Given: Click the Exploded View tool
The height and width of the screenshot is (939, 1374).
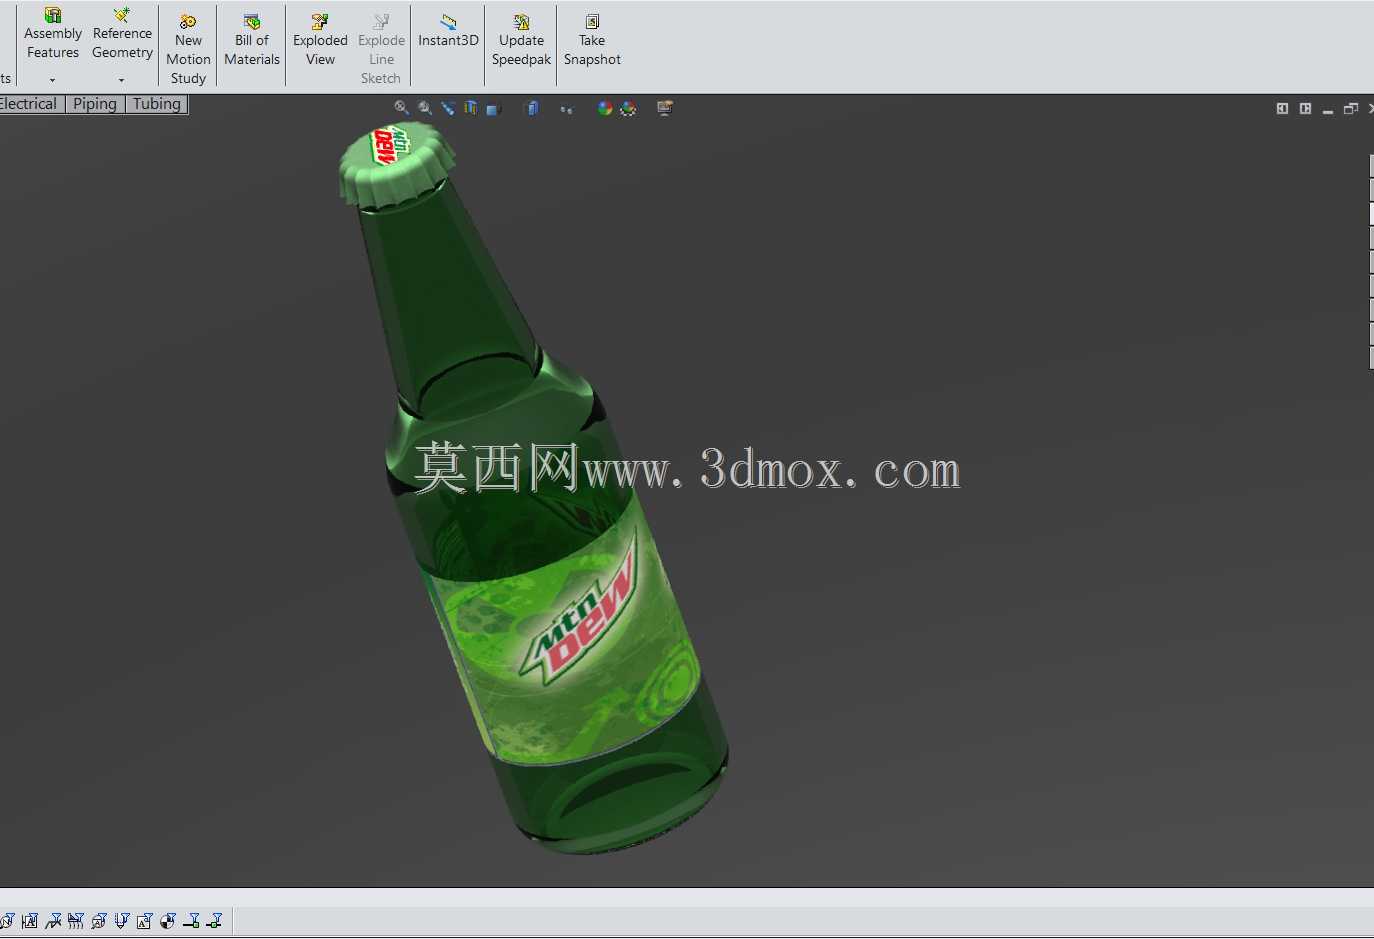Looking at the screenshot, I should click(320, 40).
